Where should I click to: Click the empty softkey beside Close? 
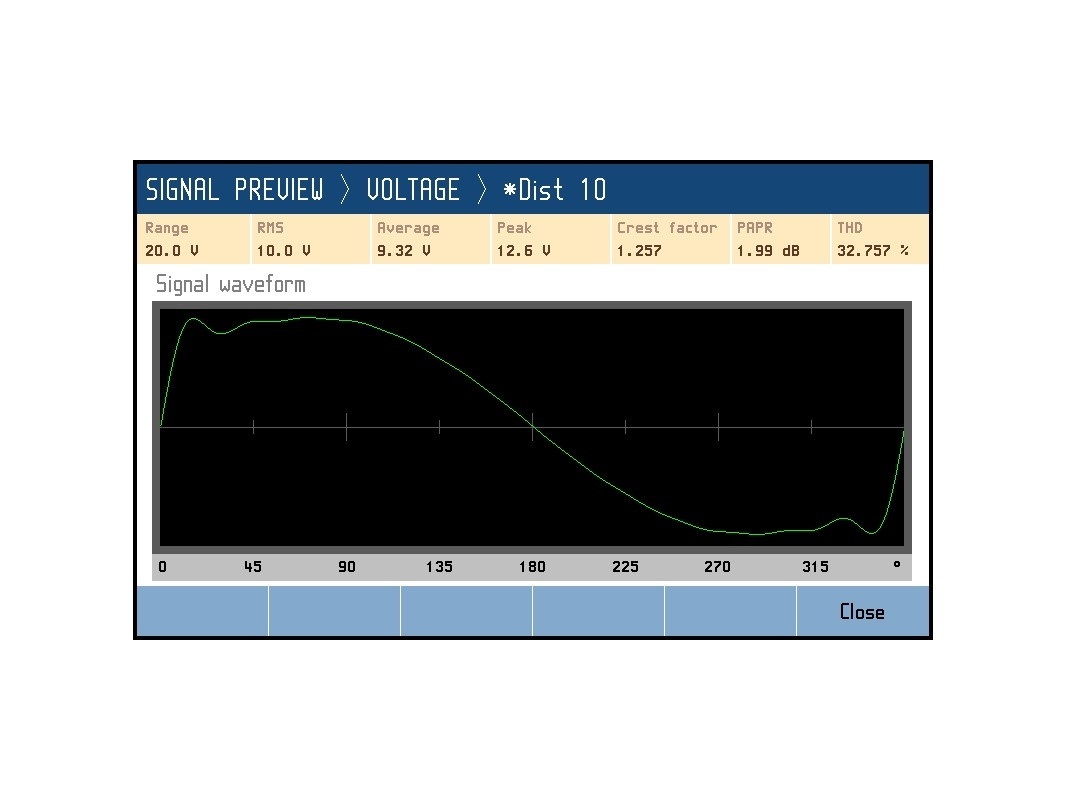tap(730, 611)
